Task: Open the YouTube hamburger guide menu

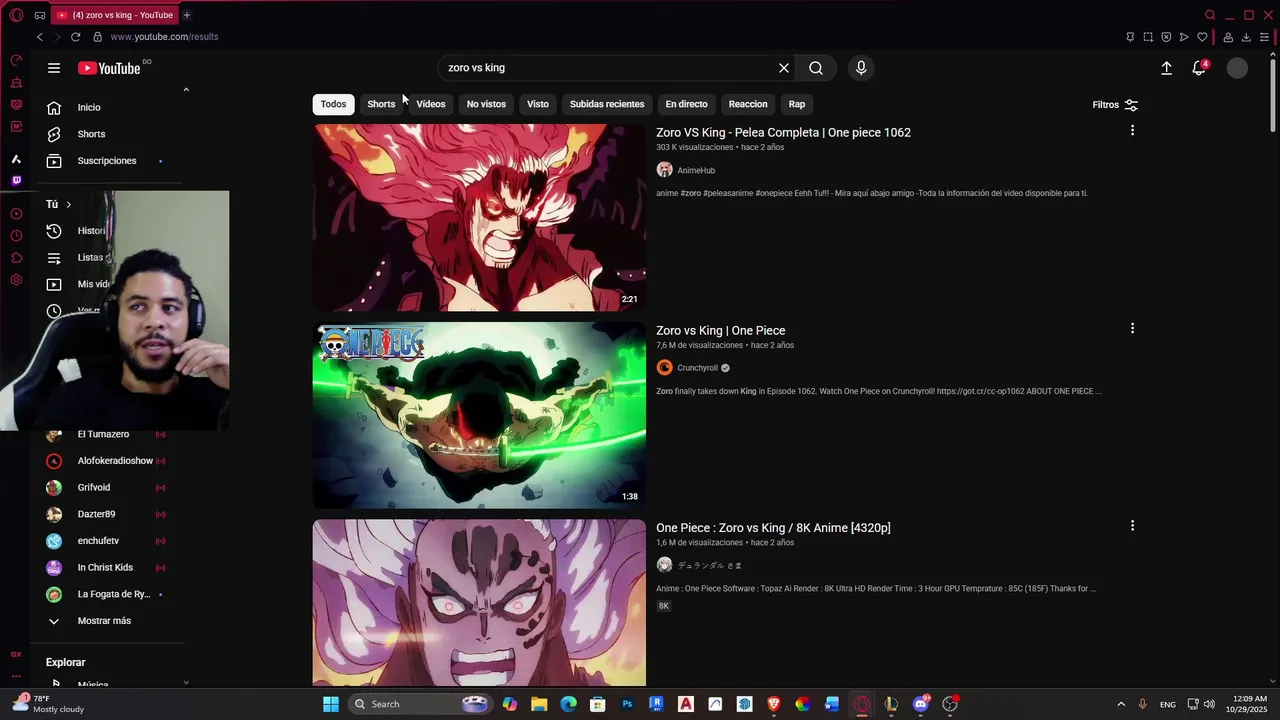Action: (54, 68)
